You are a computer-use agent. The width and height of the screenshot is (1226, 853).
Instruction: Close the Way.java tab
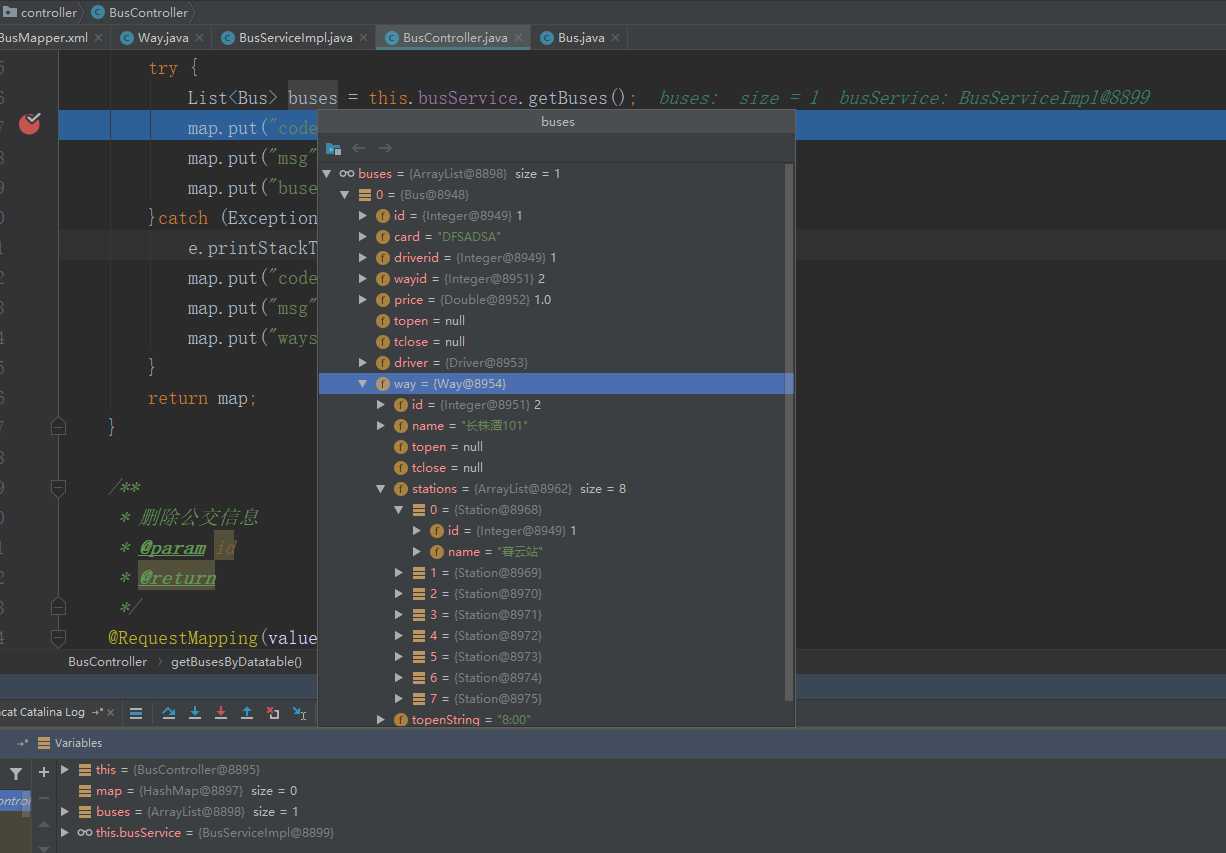201,38
